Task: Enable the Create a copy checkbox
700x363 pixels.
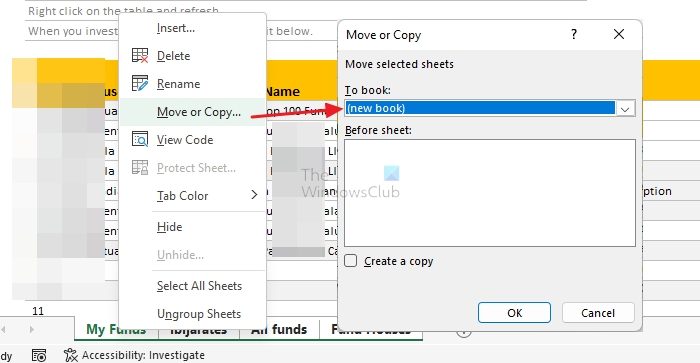Action: [351, 261]
